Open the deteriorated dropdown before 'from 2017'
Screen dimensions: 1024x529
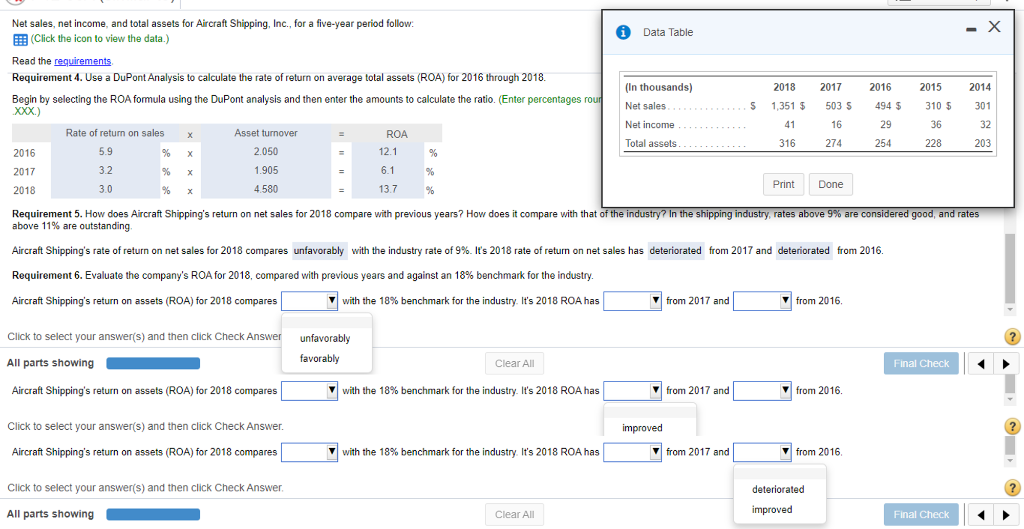tap(676, 251)
